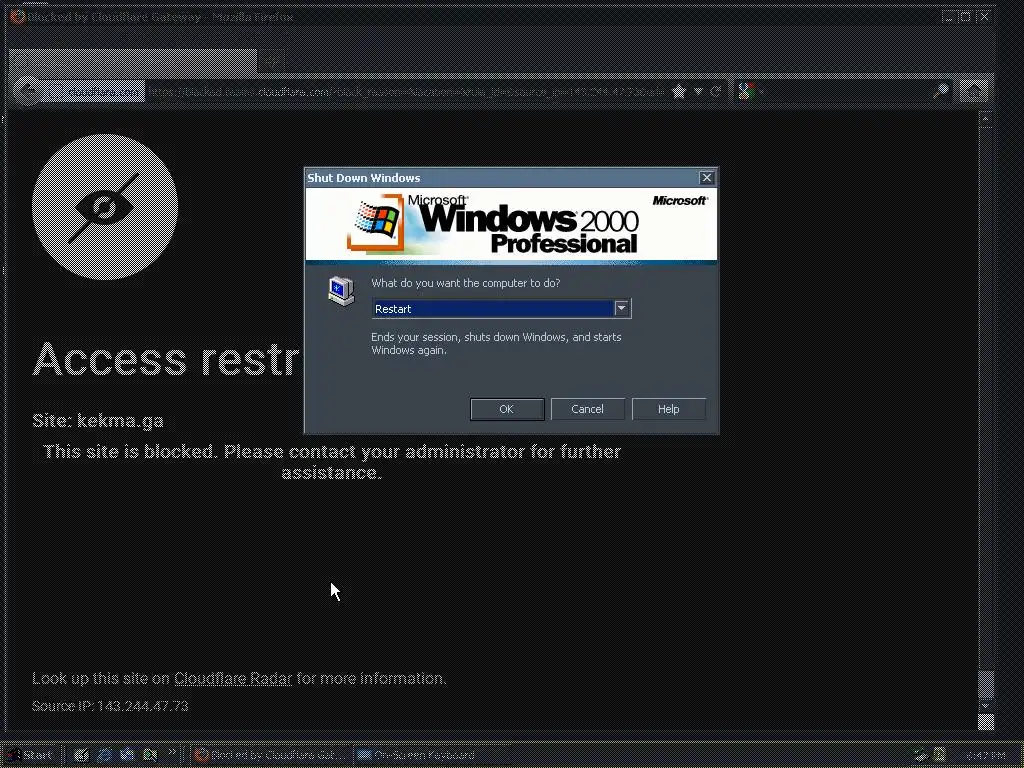Image resolution: width=1024 pixels, height=768 pixels.
Task: Click the network tray icon
Action: tap(921, 755)
